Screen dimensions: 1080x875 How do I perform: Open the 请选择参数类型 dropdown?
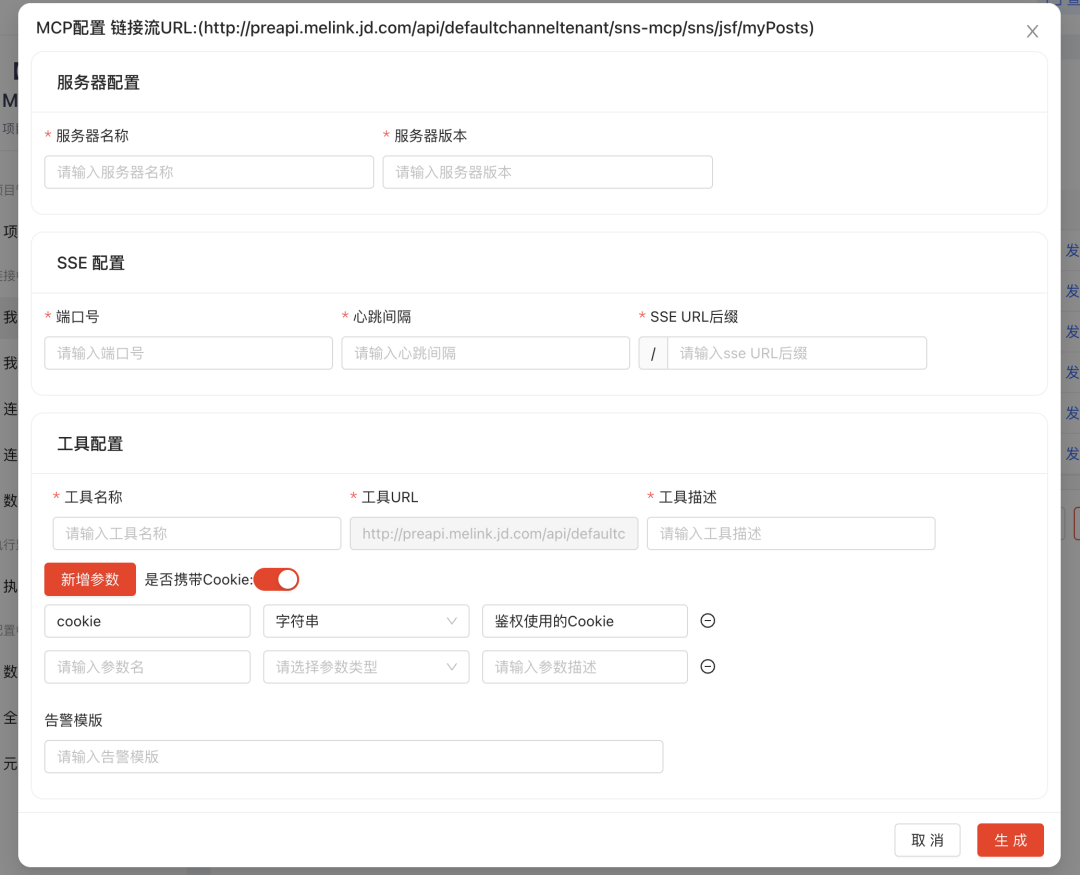click(366, 667)
